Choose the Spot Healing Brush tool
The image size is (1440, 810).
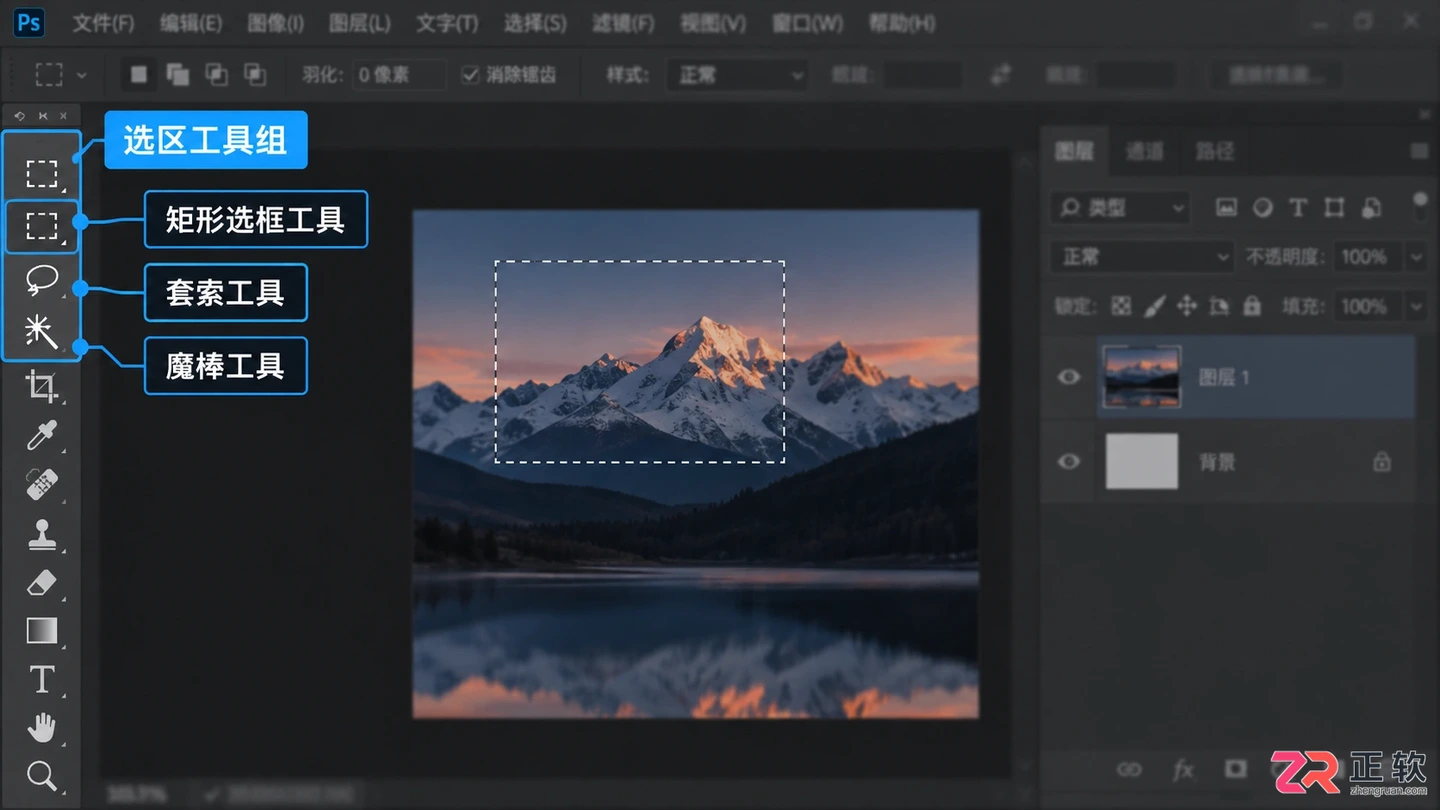(41, 485)
